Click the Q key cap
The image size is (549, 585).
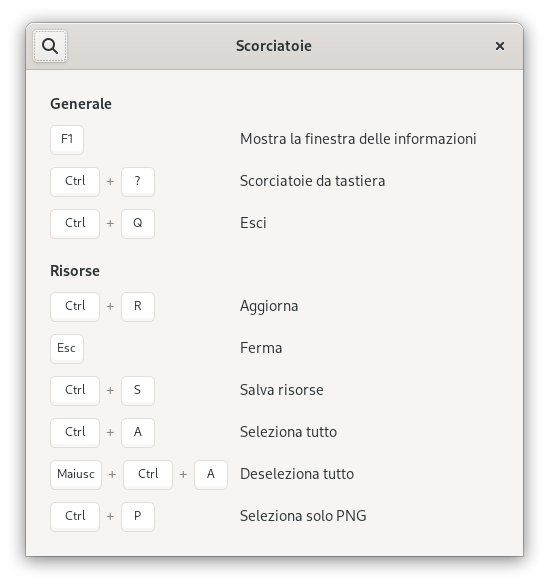(x=138, y=223)
